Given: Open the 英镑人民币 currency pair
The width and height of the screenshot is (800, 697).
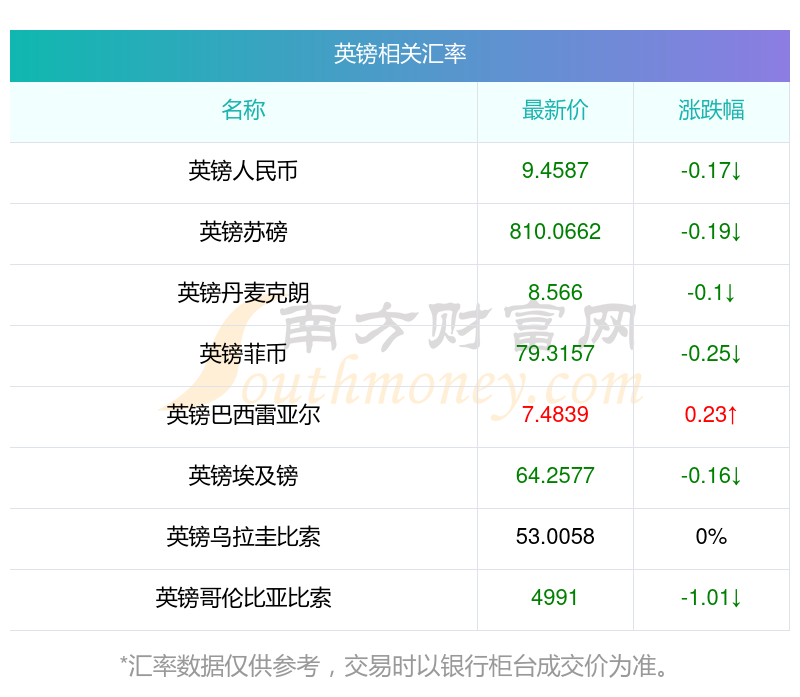Looking at the screenshot, I should click(243, 171).
